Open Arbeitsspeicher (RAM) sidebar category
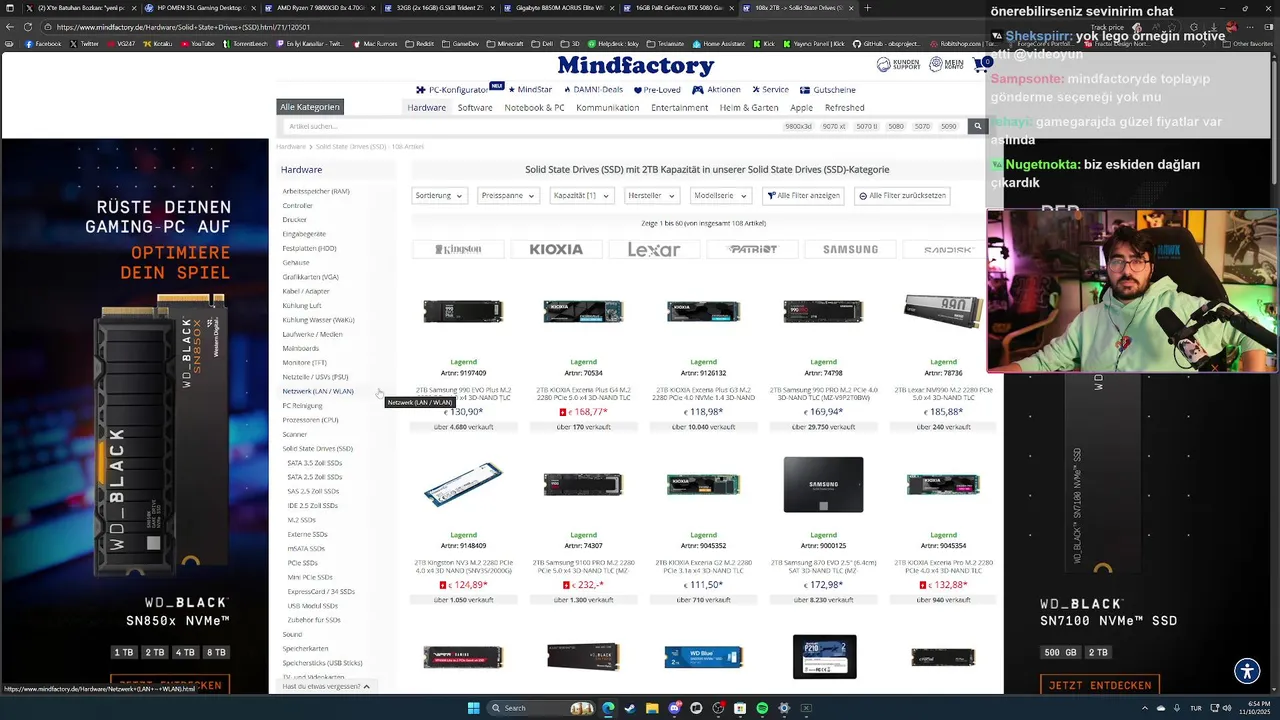The height and width of the screenshot is (720, 1280). [x=316, y=191]
